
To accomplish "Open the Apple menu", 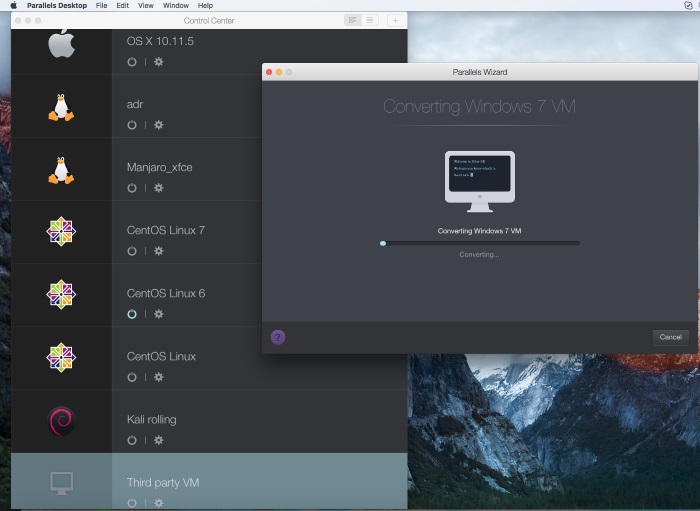I will [x=13, y=5].
